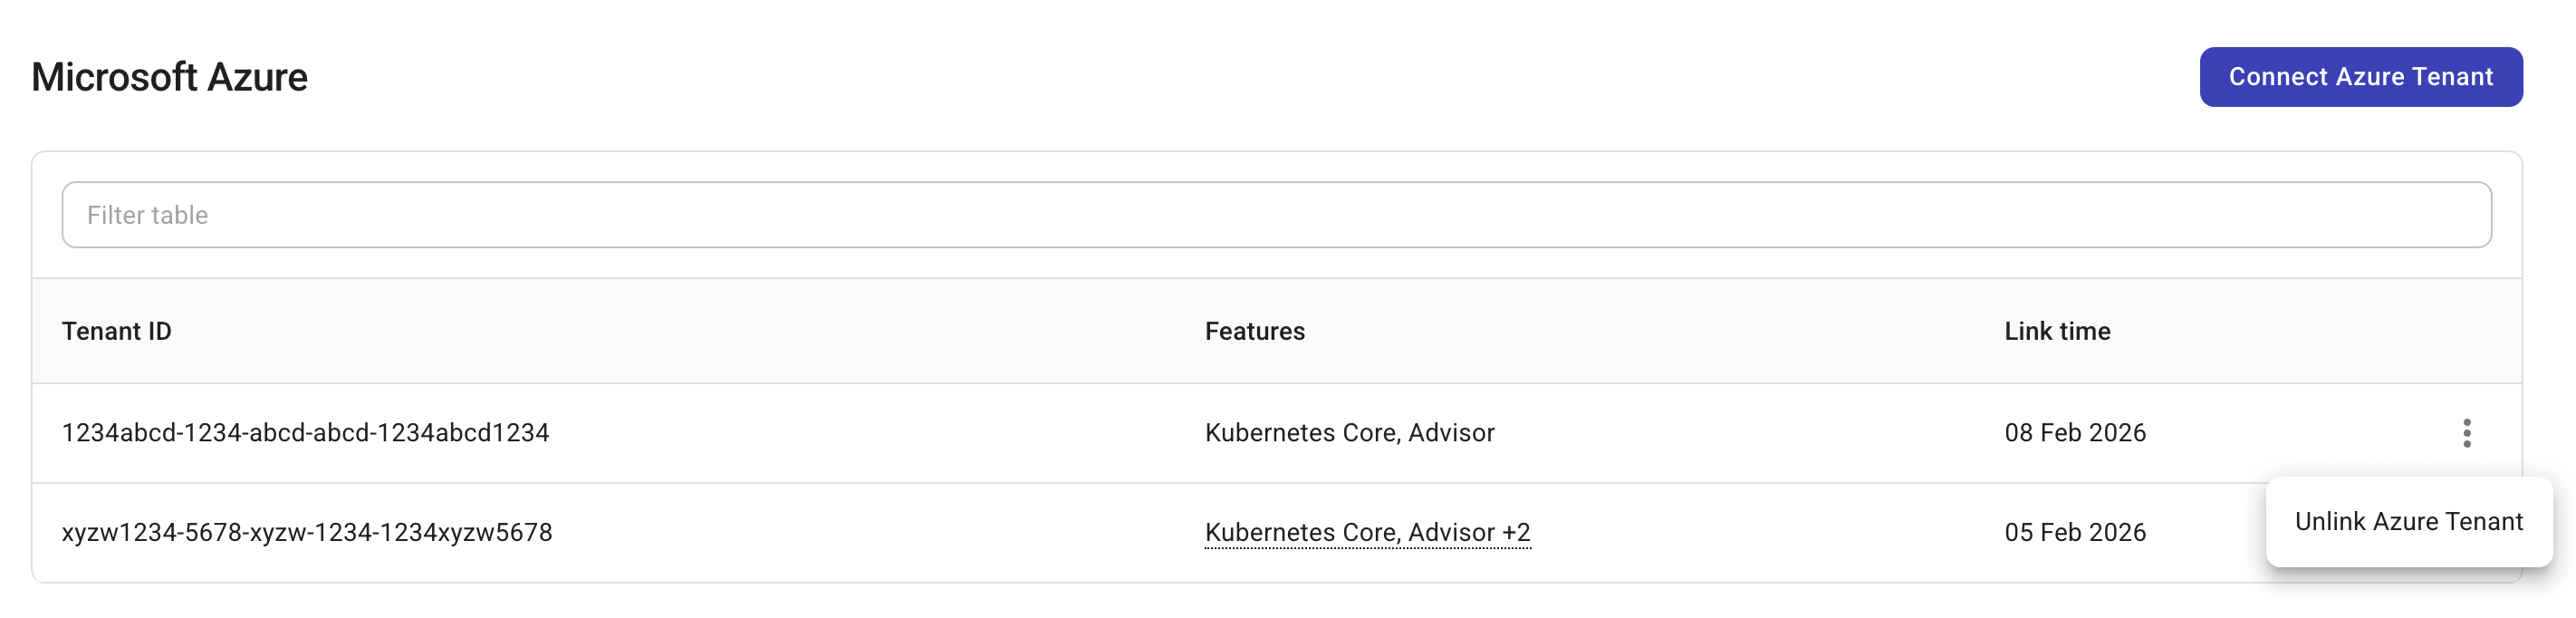Select tenant ID 1234abcd-1234-abcd-abcd-1234abcd1234

(x=305, y=432)
